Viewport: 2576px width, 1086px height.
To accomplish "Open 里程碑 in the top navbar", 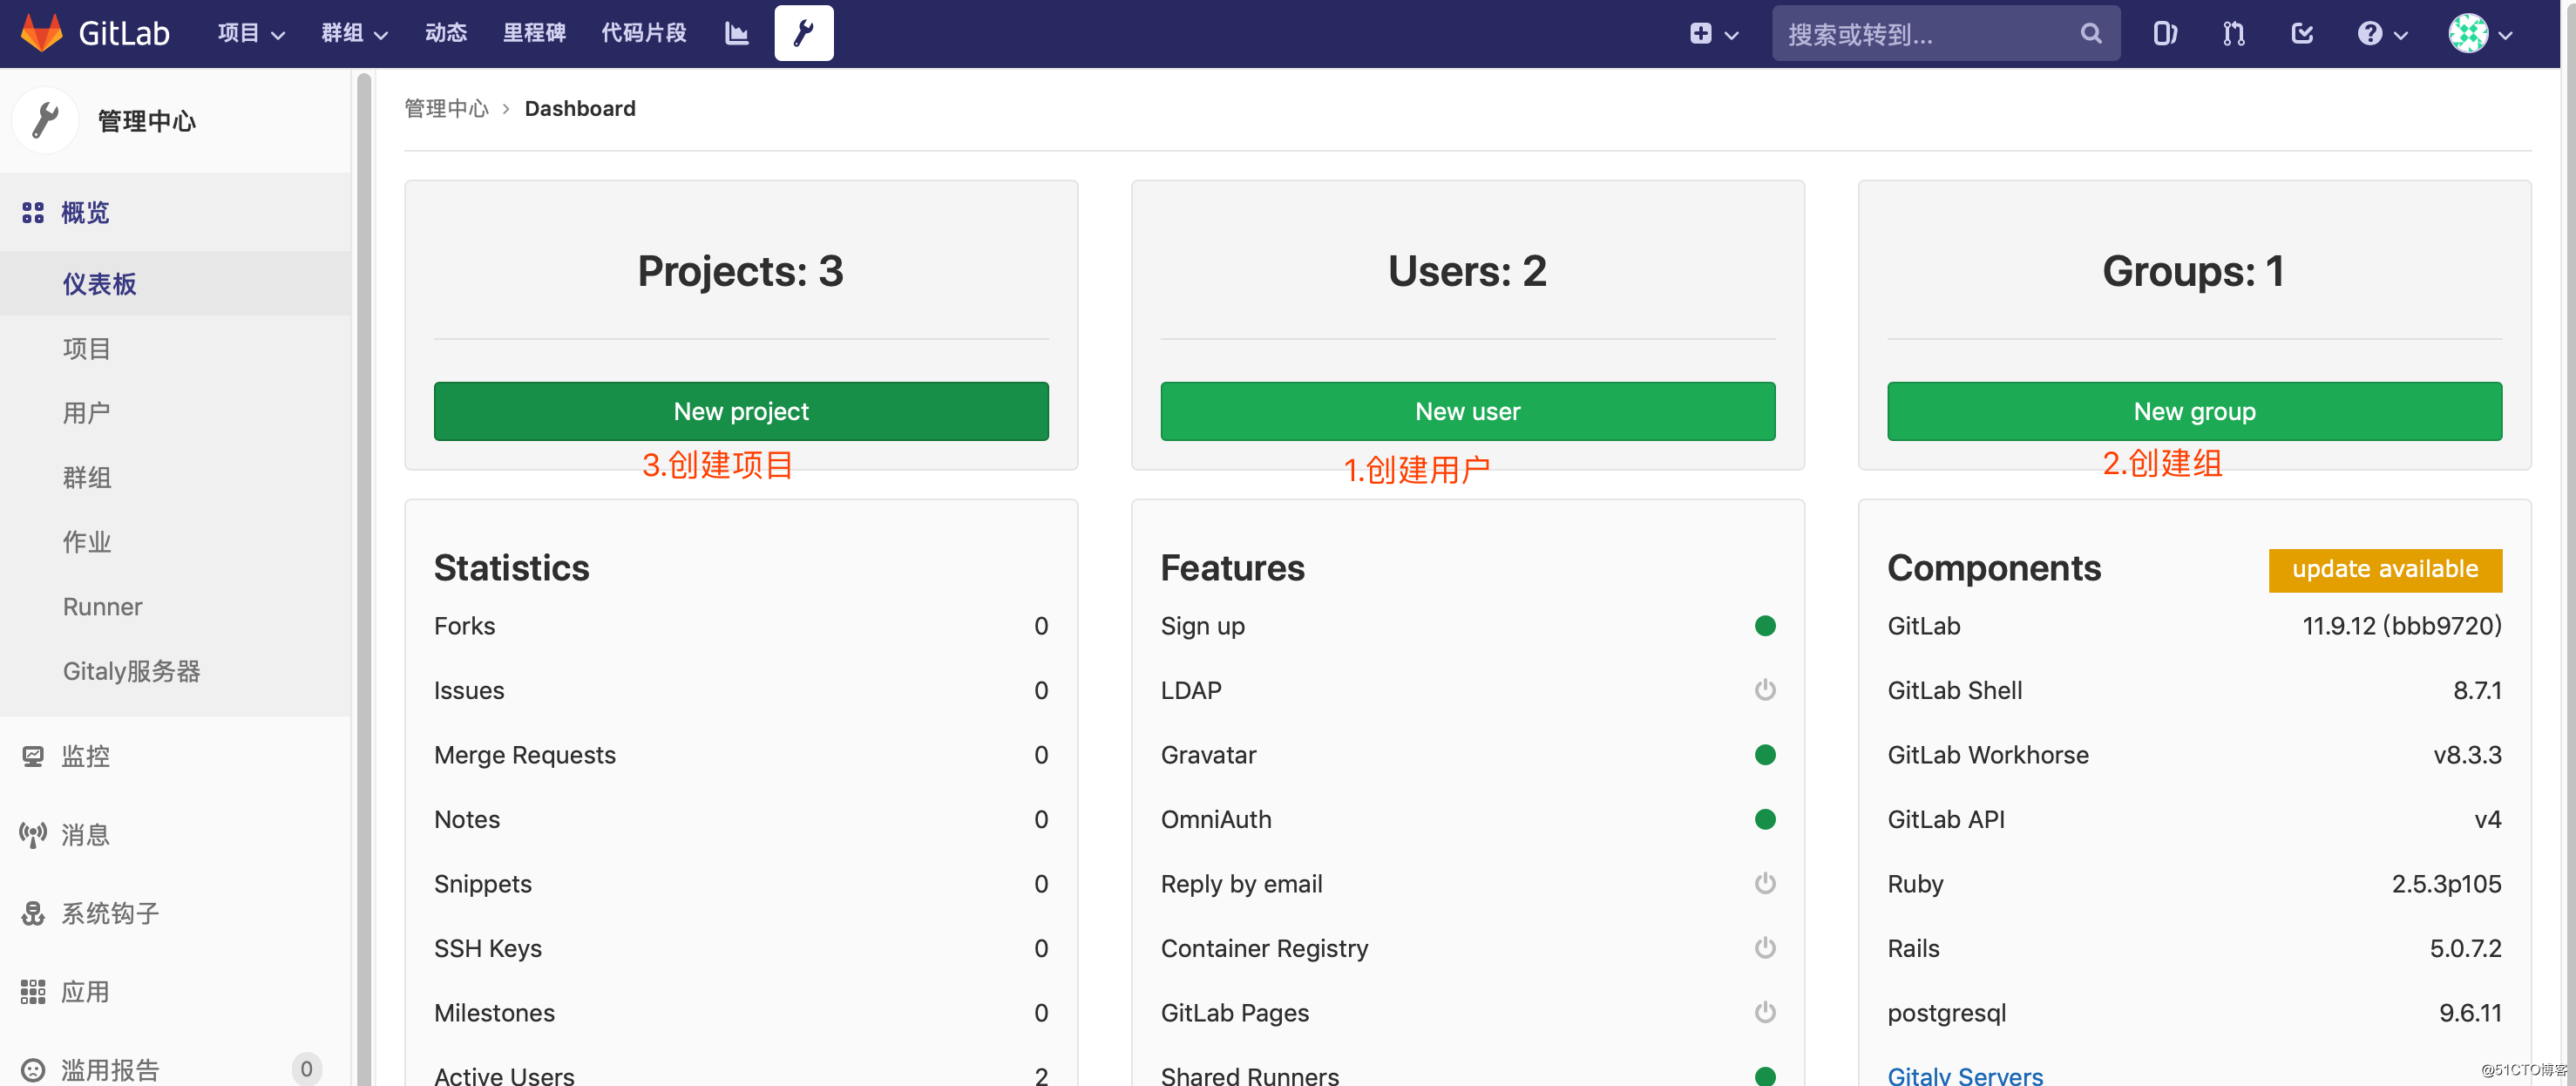I will pos(534,33).
